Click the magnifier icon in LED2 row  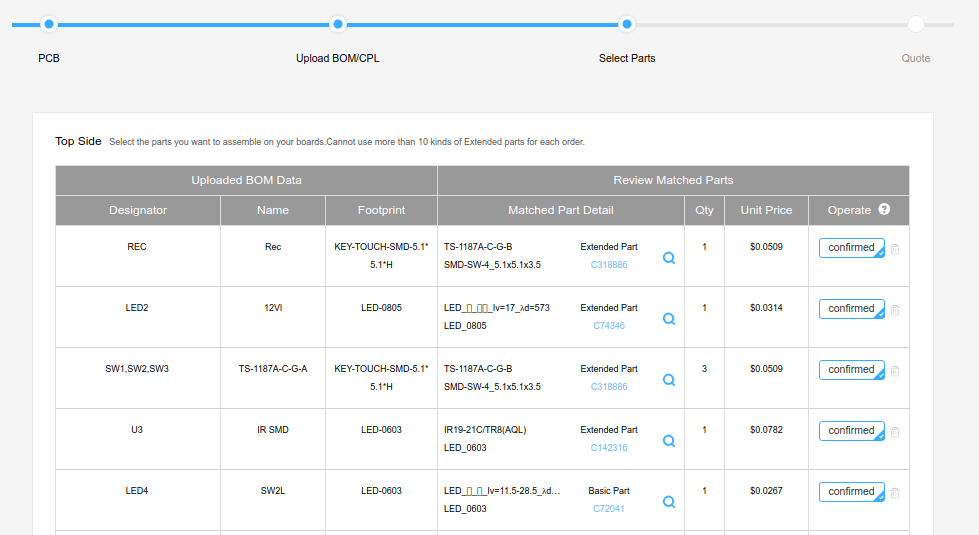(x=669, y=319)
